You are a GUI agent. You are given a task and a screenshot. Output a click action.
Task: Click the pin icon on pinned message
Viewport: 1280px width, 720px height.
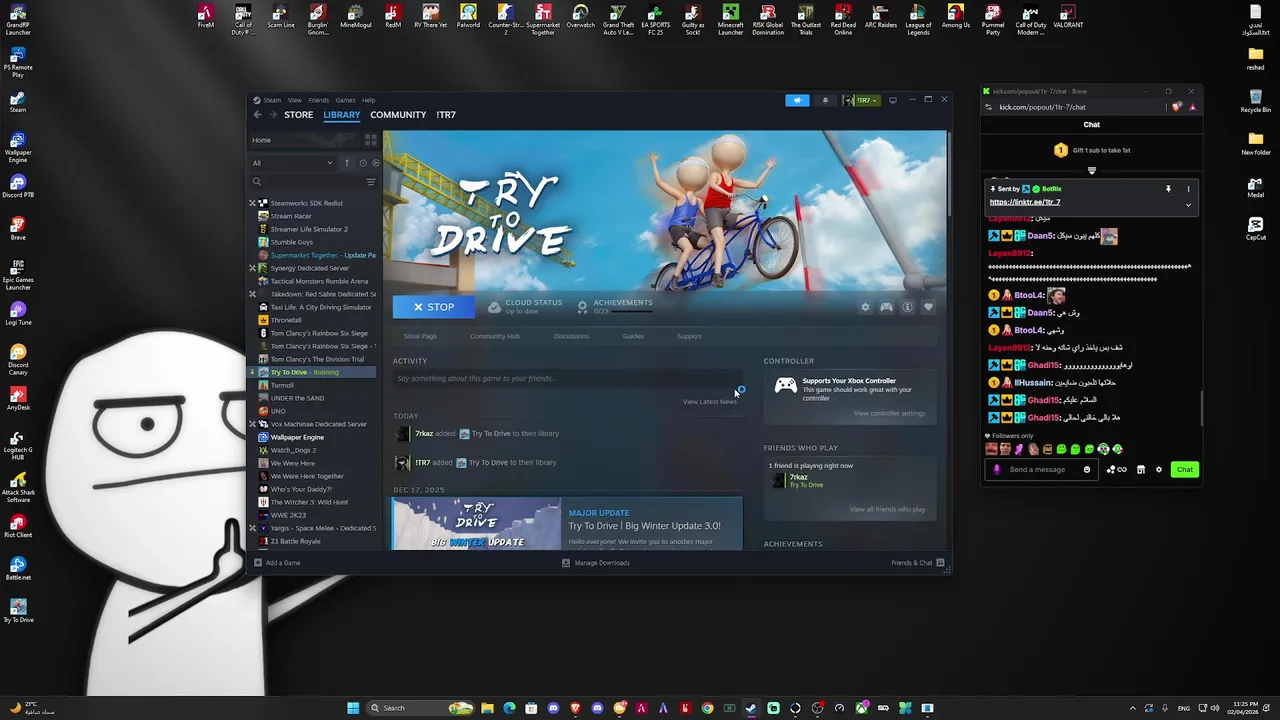1168,189
